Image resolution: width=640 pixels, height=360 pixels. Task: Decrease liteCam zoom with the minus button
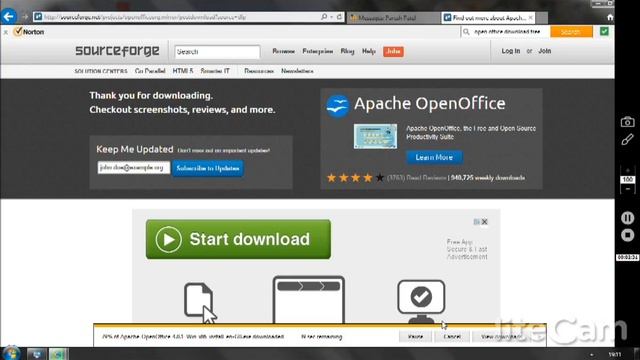627,189
